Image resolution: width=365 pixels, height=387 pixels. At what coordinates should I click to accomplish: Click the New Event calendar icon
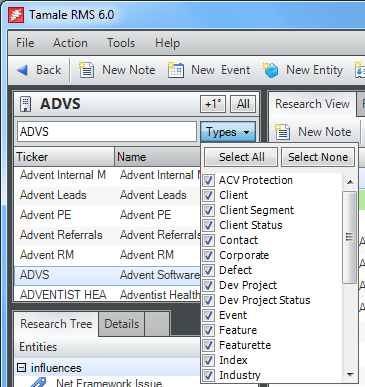click(176, 70)
